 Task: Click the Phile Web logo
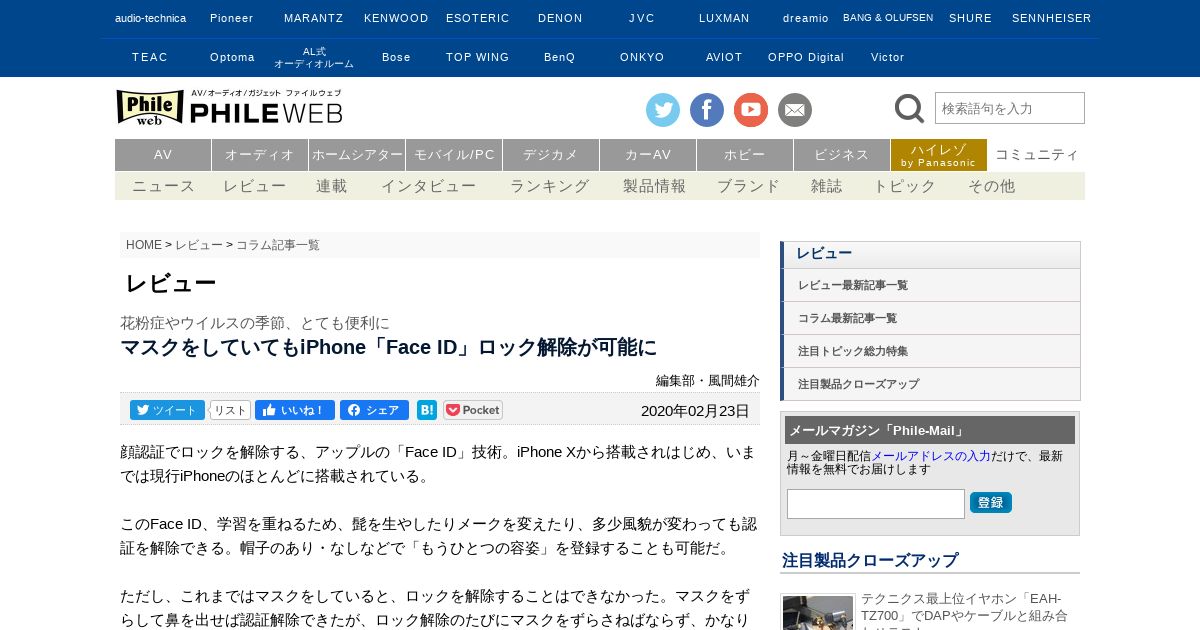coord(229,107)
